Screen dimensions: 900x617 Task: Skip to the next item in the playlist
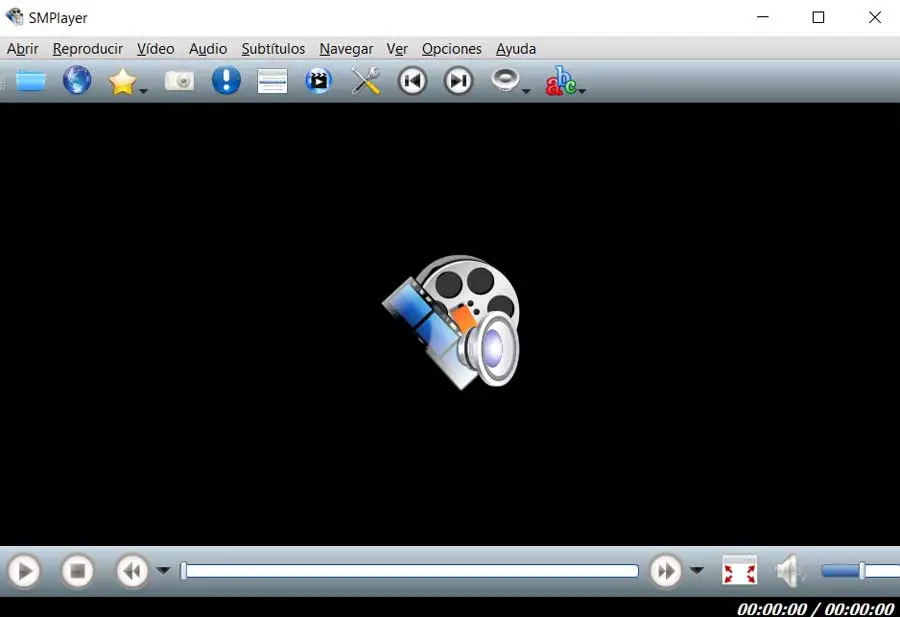click(458, 81)
